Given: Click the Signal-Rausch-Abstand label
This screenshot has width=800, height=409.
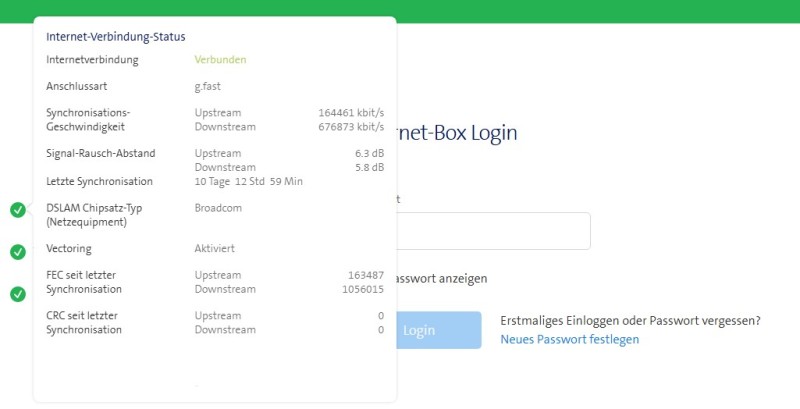Looking at the screenshot, I should point(100,154).
